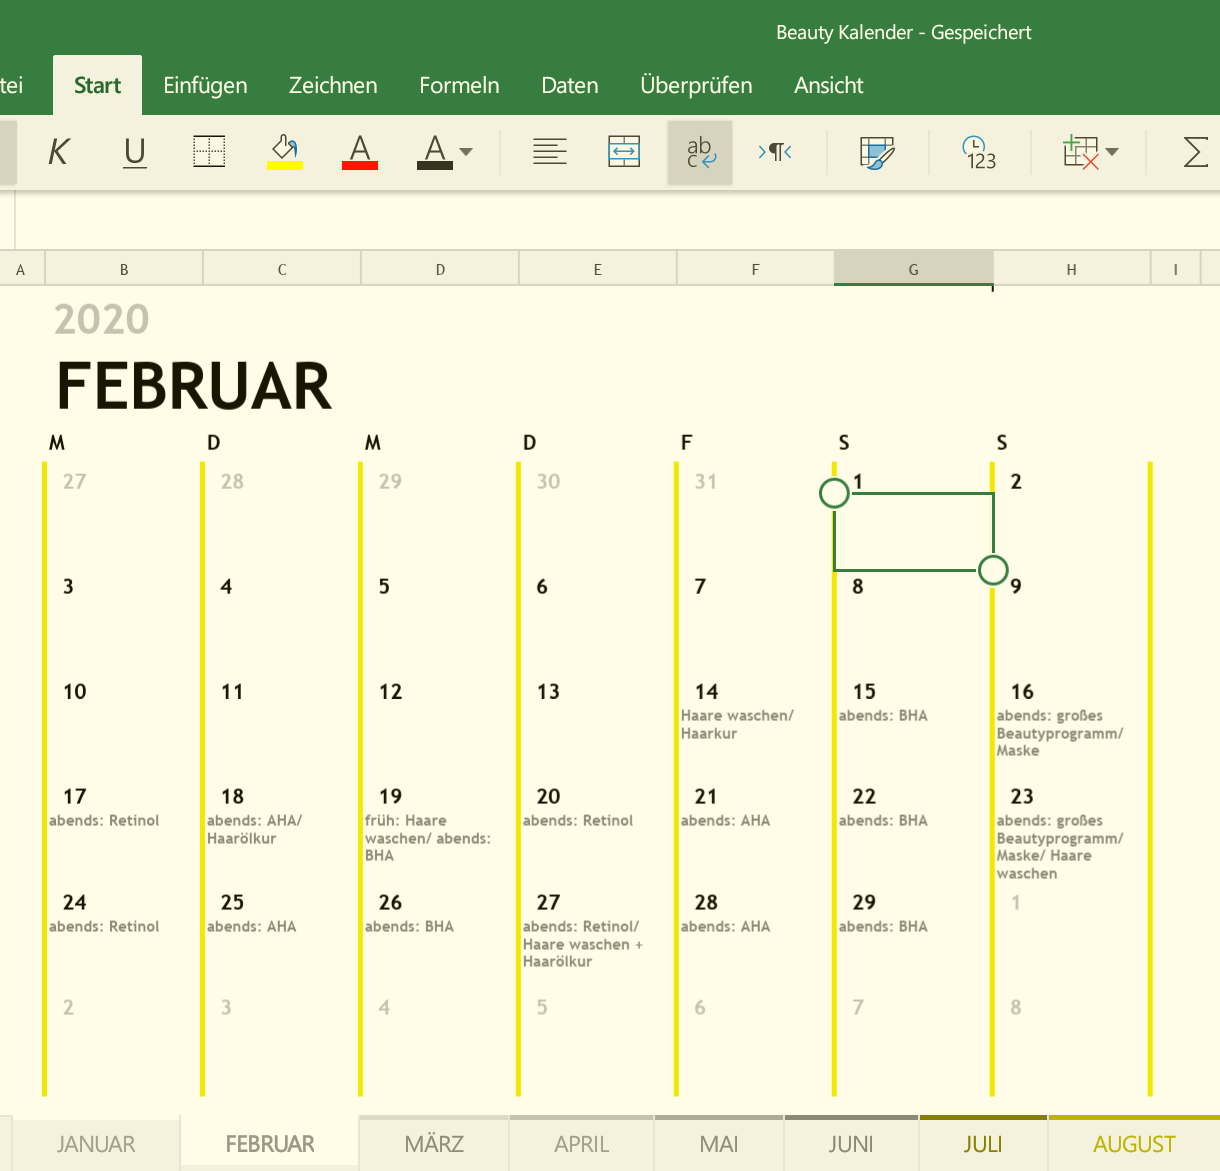Toggle underline formatting (U)
The height and width of the screenshot is (1171, 1220).
click(x=134, y=153)
